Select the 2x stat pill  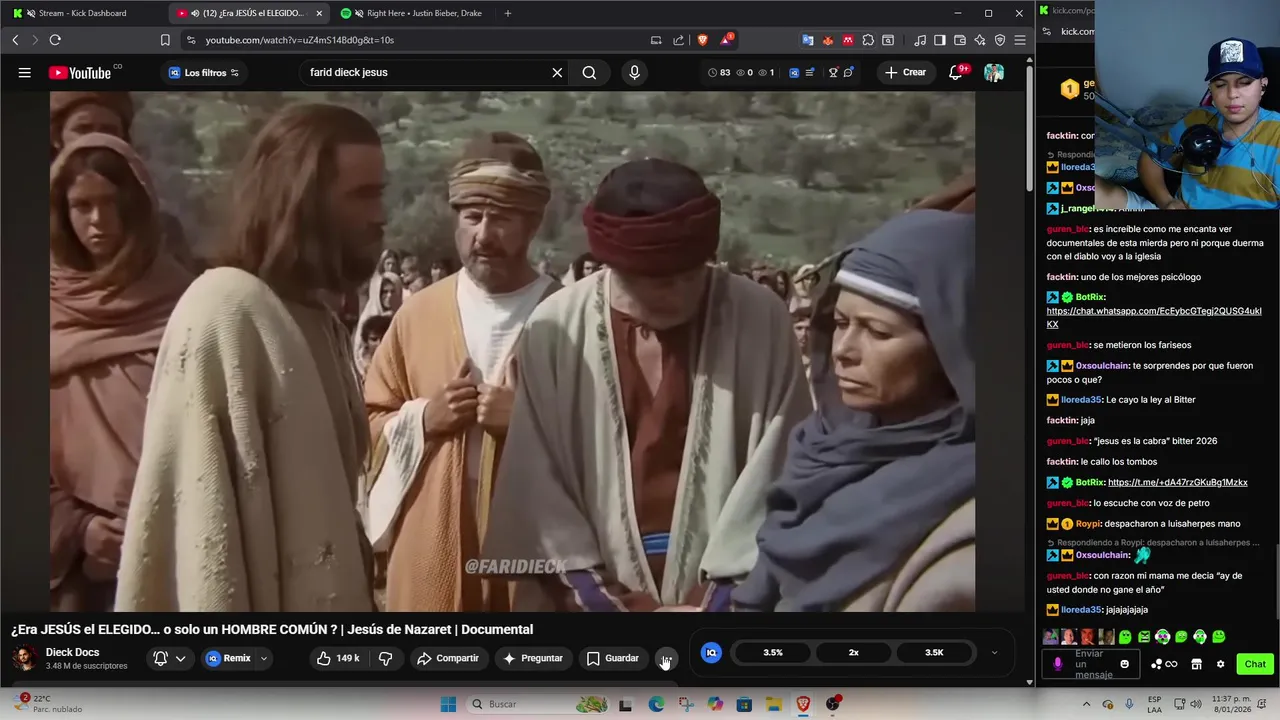[853, 652]
